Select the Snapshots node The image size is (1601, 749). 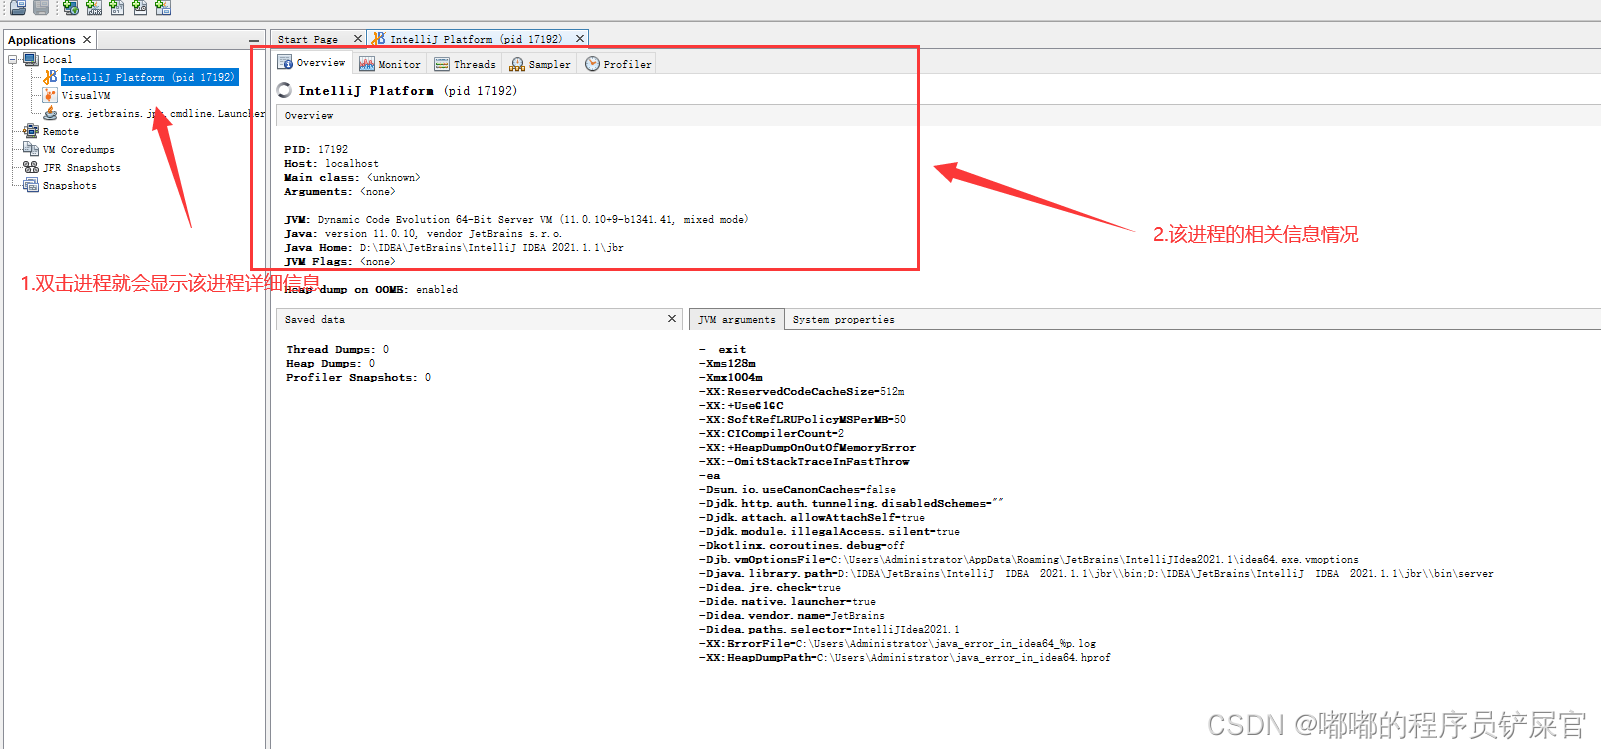pyautogui.click(x=69, y=186)
